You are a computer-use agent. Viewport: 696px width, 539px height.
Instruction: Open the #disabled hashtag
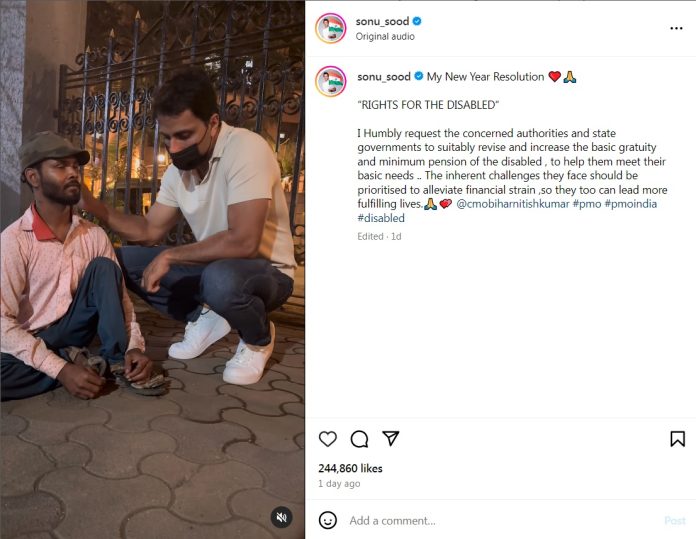click(x=381, y=218)
